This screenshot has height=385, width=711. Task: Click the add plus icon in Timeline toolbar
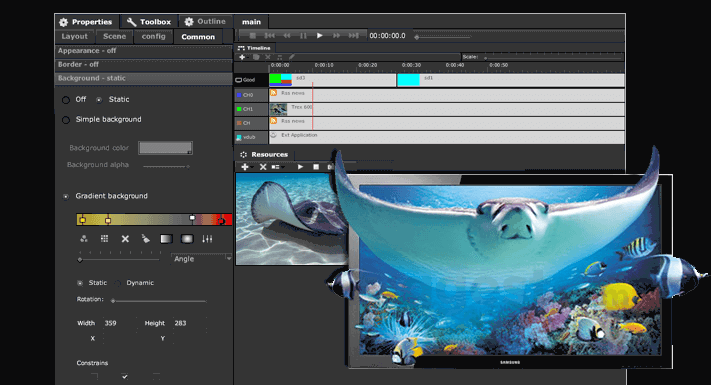(242, 57)
